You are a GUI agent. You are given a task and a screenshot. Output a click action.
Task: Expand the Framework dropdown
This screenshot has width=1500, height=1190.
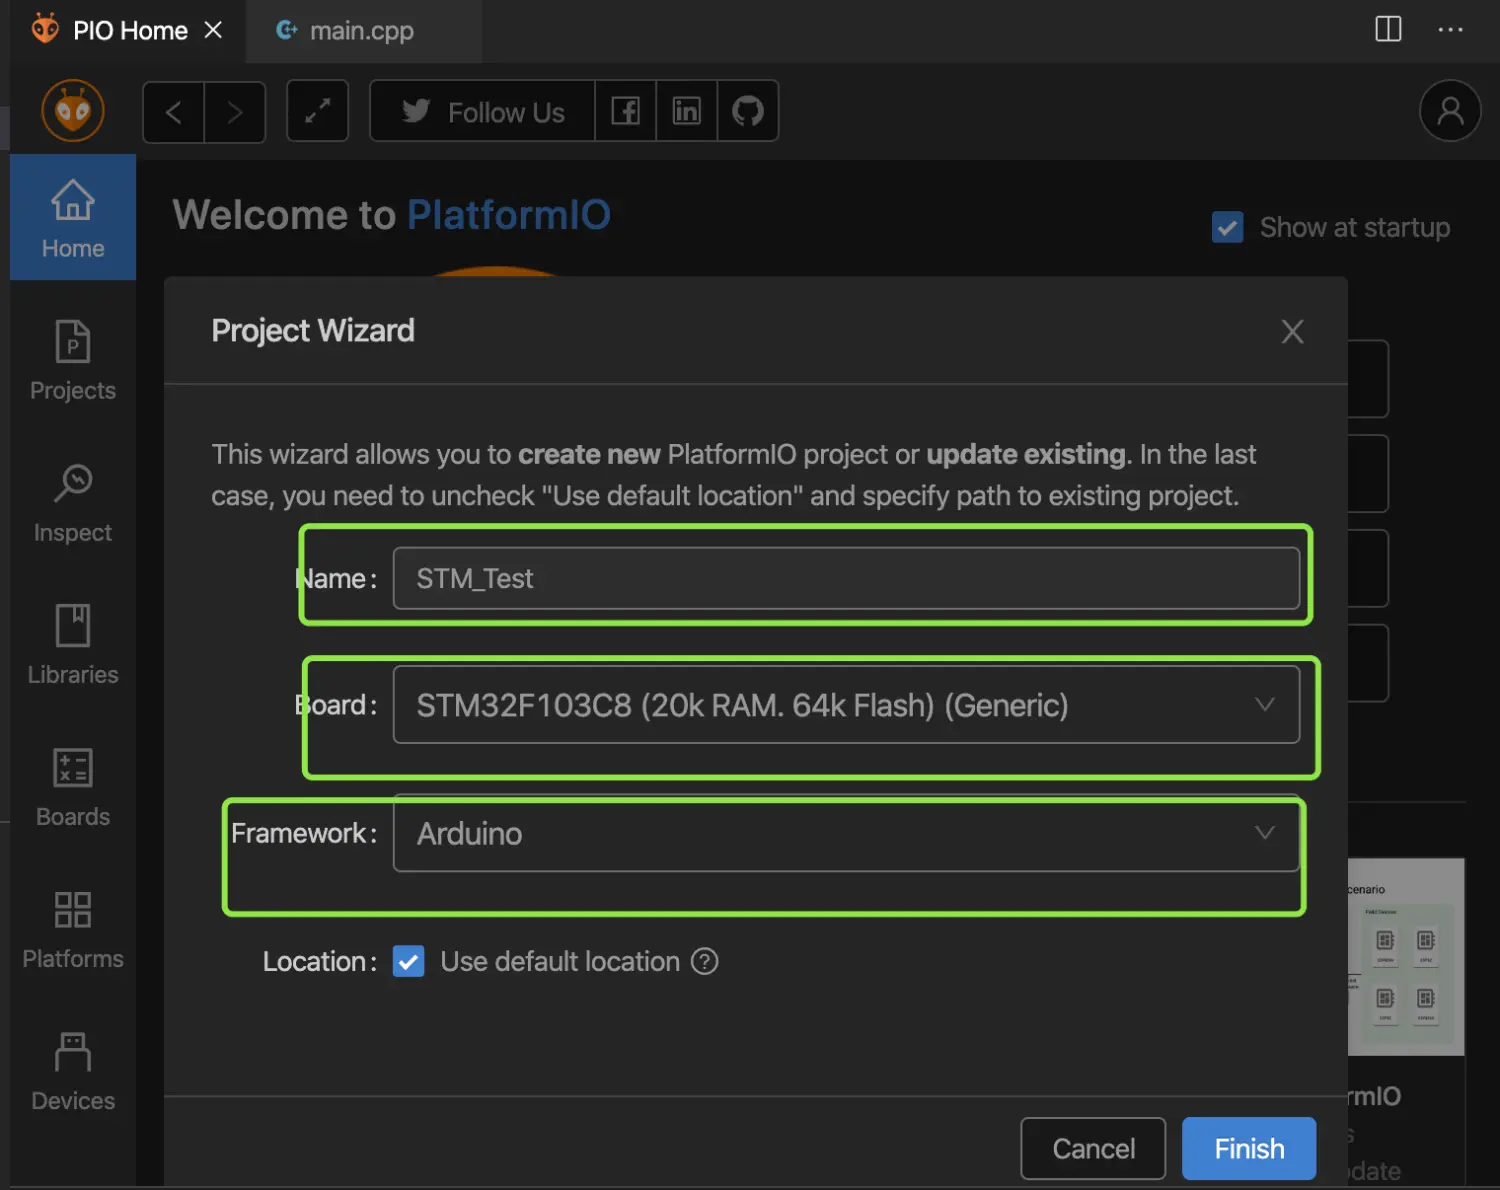[846, 833]
